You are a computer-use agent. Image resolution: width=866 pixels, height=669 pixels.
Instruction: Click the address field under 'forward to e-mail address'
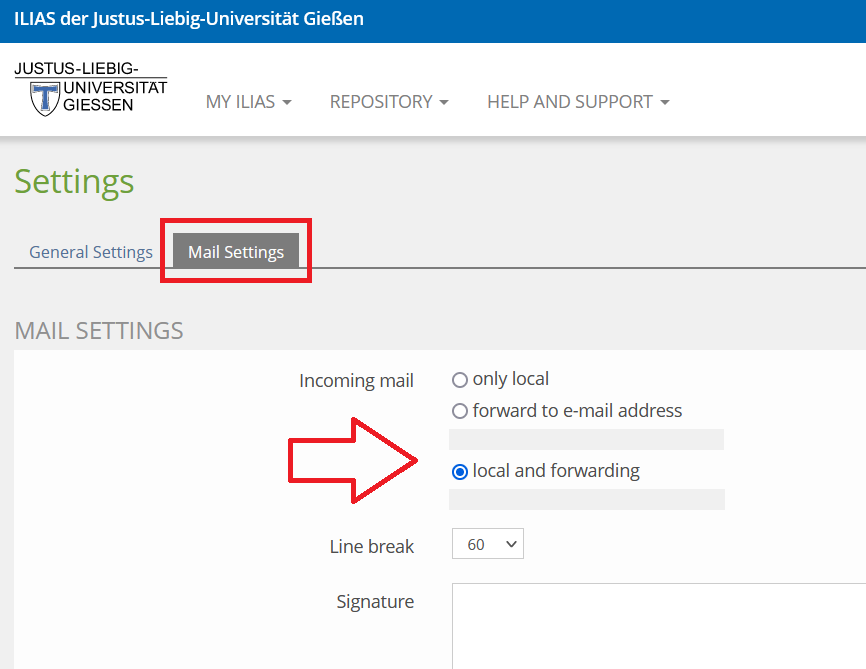[586, 440]
